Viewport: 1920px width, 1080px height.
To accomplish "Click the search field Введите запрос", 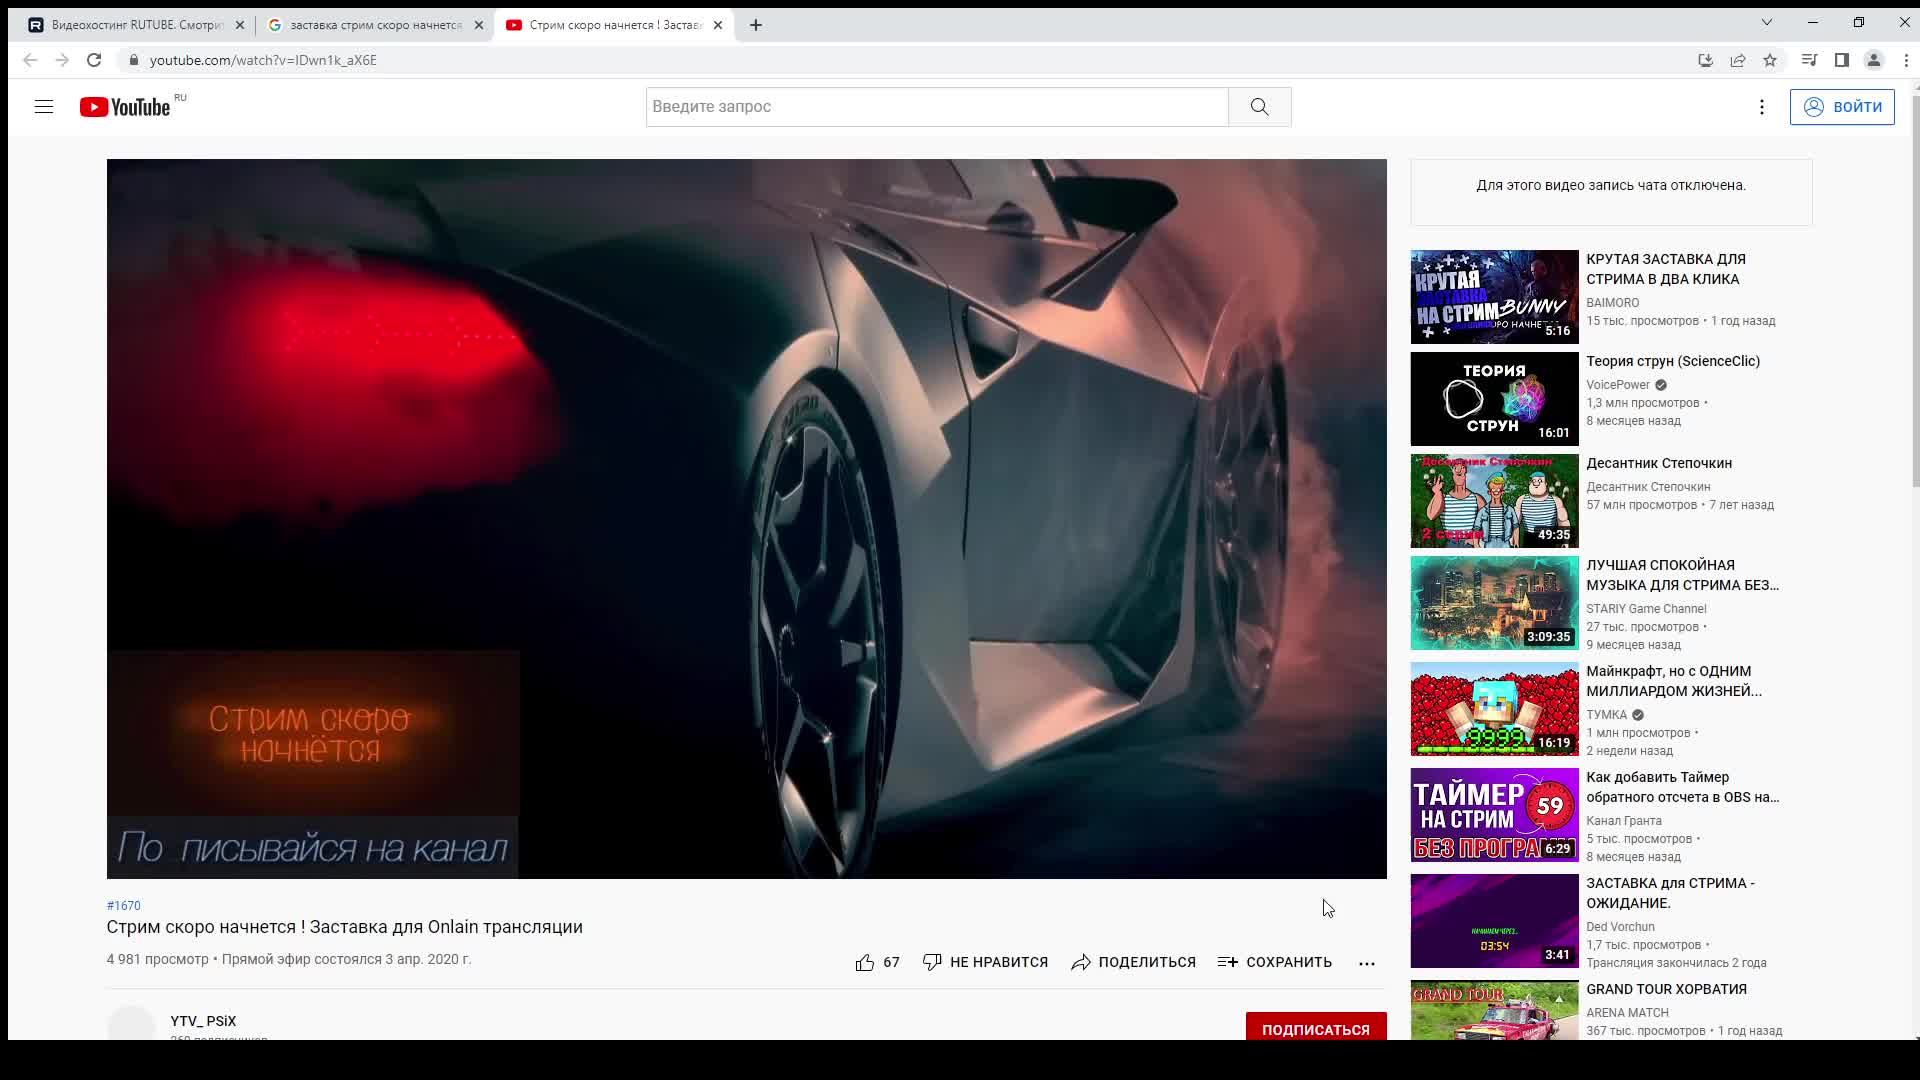I will coord(936,107).
